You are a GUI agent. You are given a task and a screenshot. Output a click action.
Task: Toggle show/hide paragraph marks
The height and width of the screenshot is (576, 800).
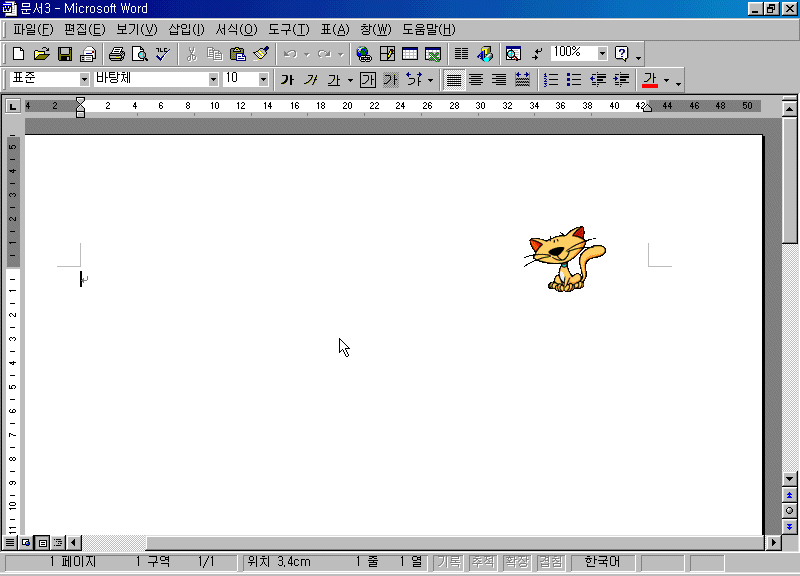pyautogui.click(x=537, y=54)
